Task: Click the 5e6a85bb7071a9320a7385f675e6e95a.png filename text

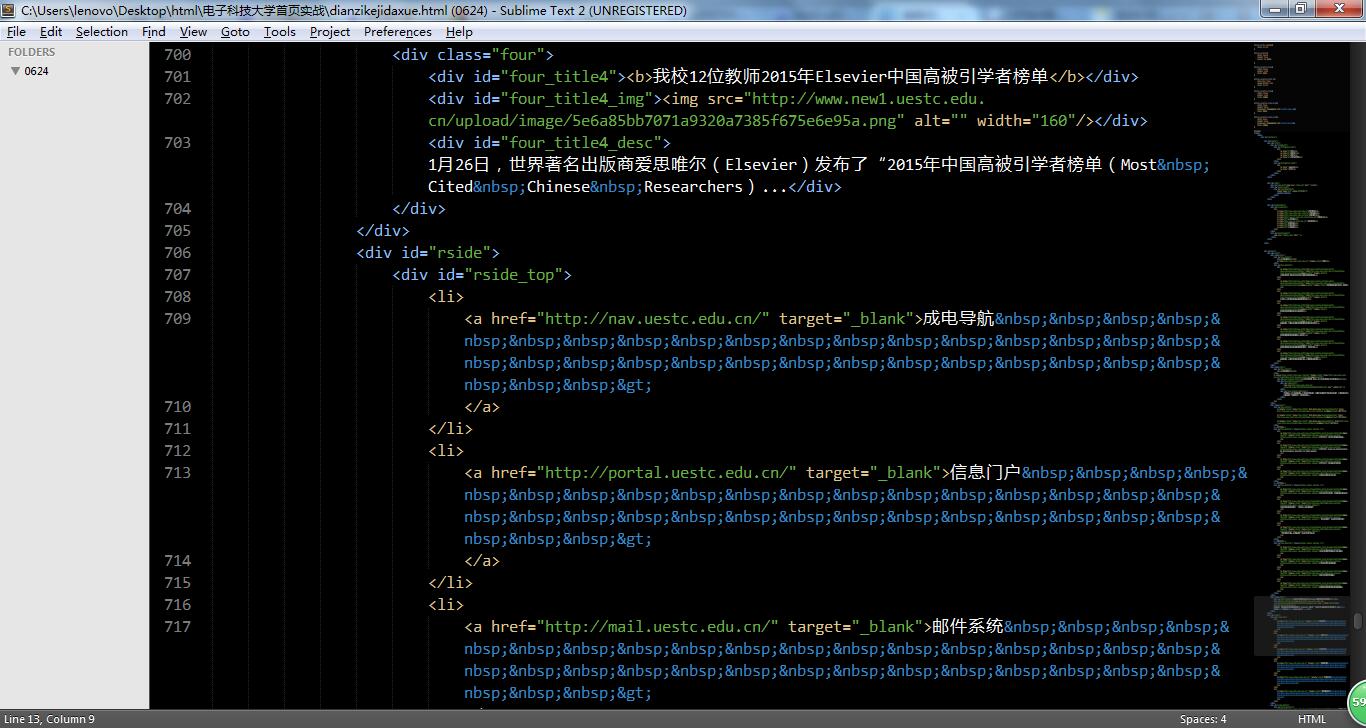Action: (x=730, y=121)
